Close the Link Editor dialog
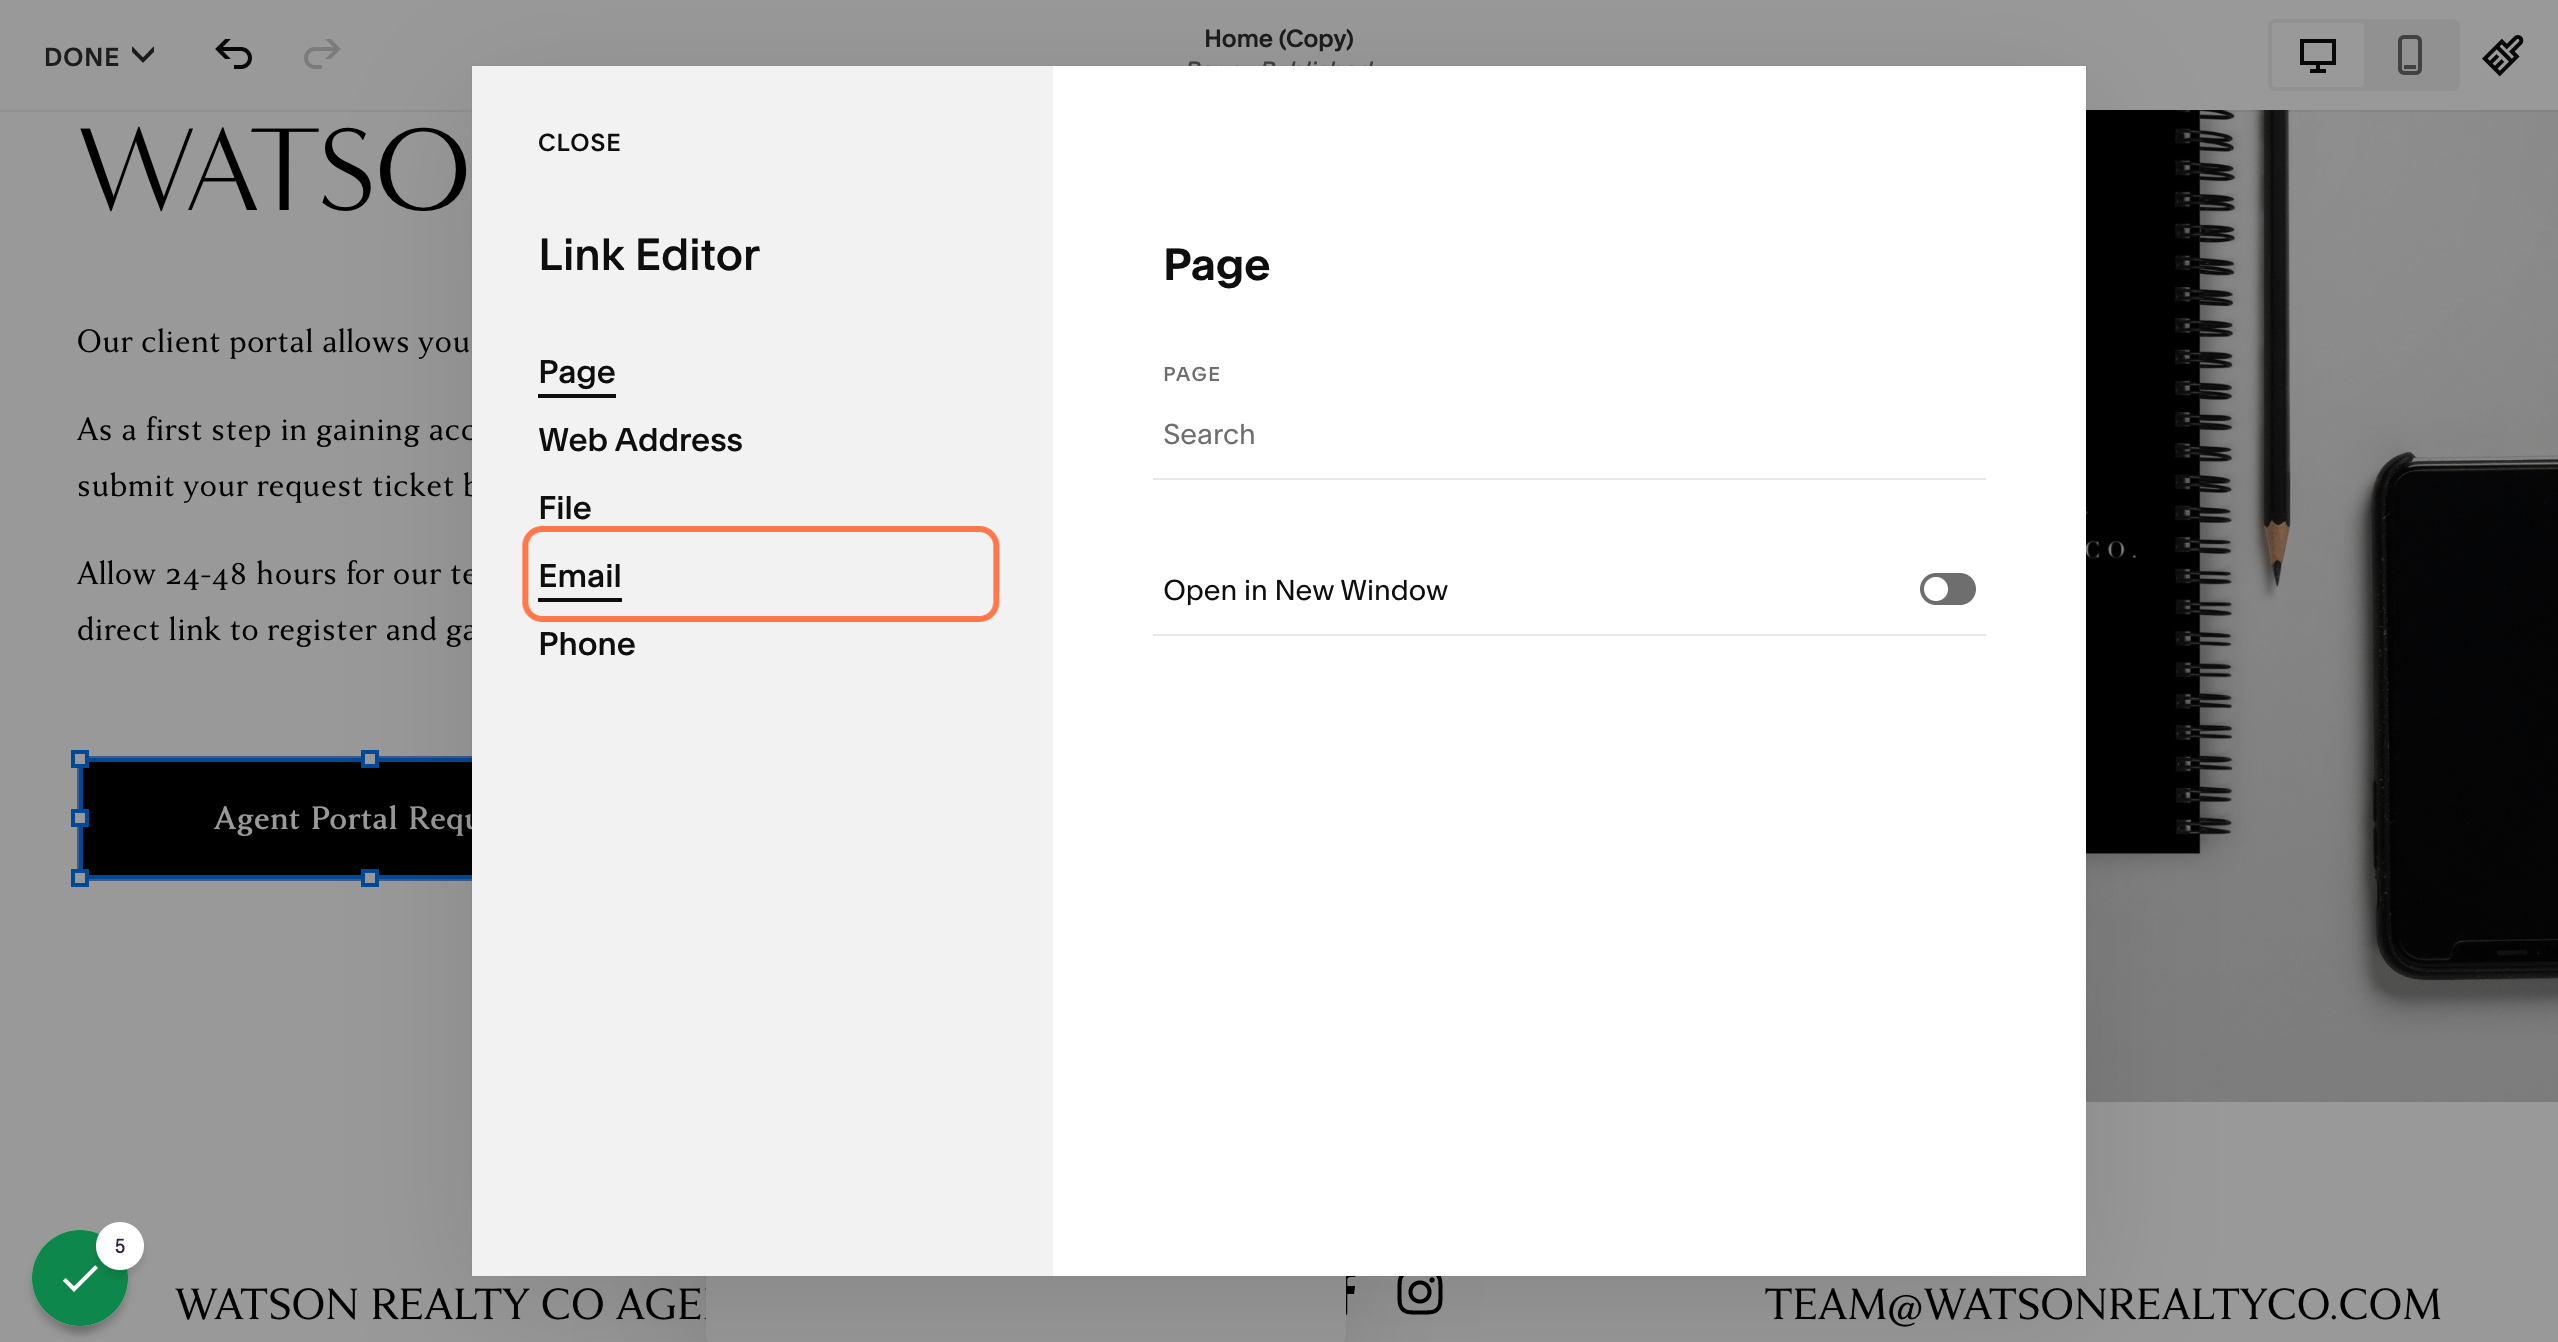The width and height of the screenshot is (2558, 1342). [x=579, y=143]
